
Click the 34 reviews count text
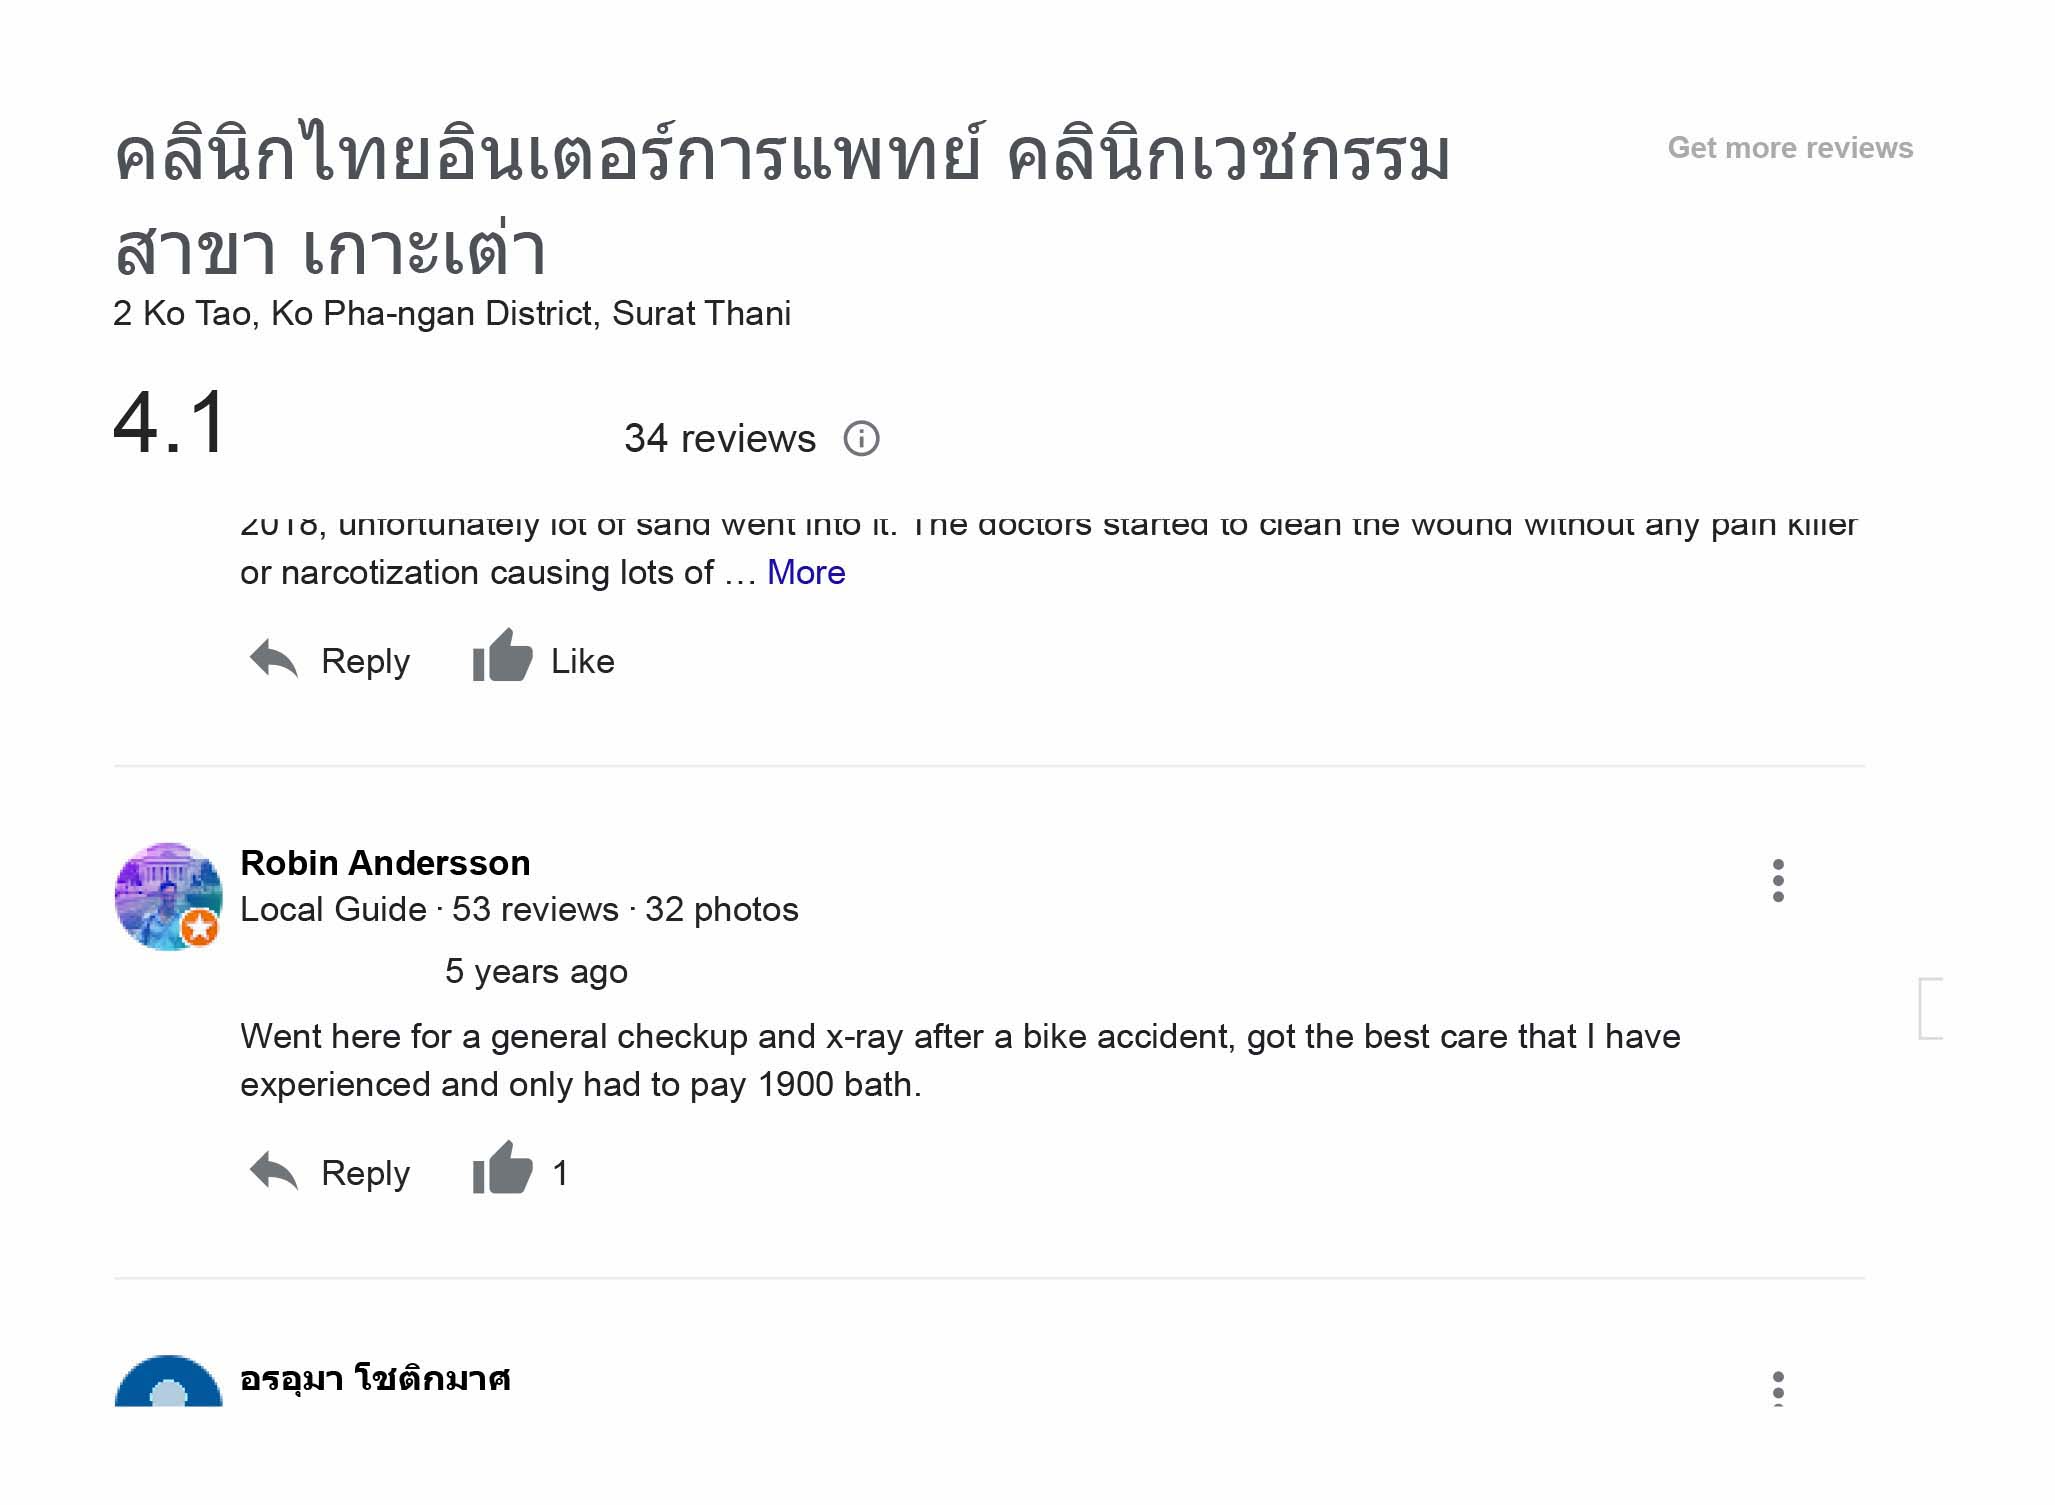click(719, 439)
